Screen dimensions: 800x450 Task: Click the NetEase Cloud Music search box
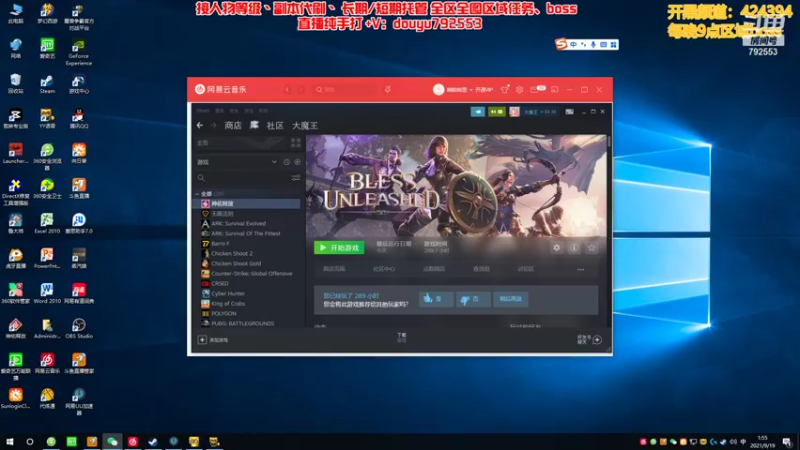pyautogui.click(x=345, y=90)
